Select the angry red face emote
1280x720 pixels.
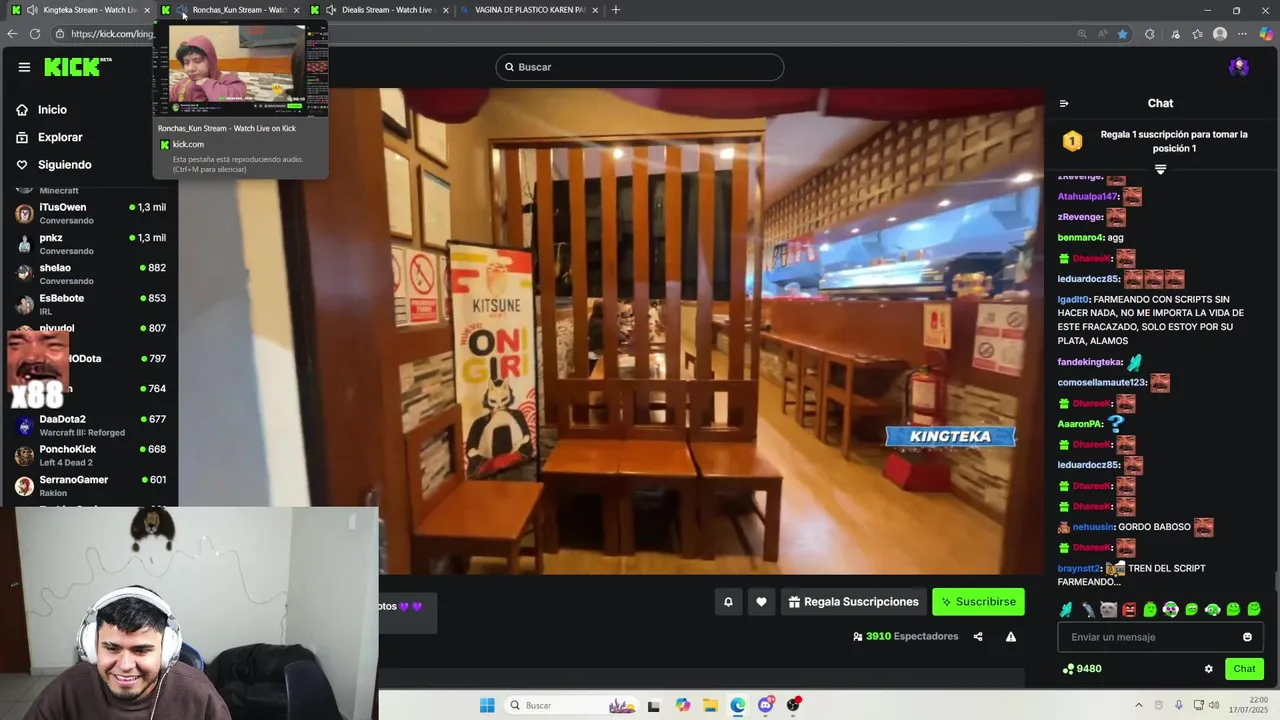1129,609
